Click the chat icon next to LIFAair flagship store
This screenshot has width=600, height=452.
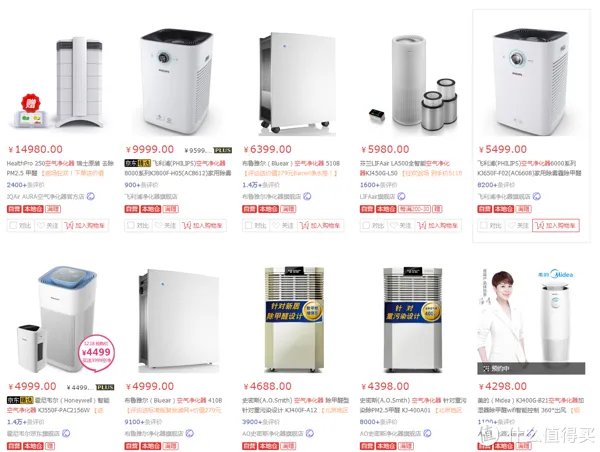[401, 196]
